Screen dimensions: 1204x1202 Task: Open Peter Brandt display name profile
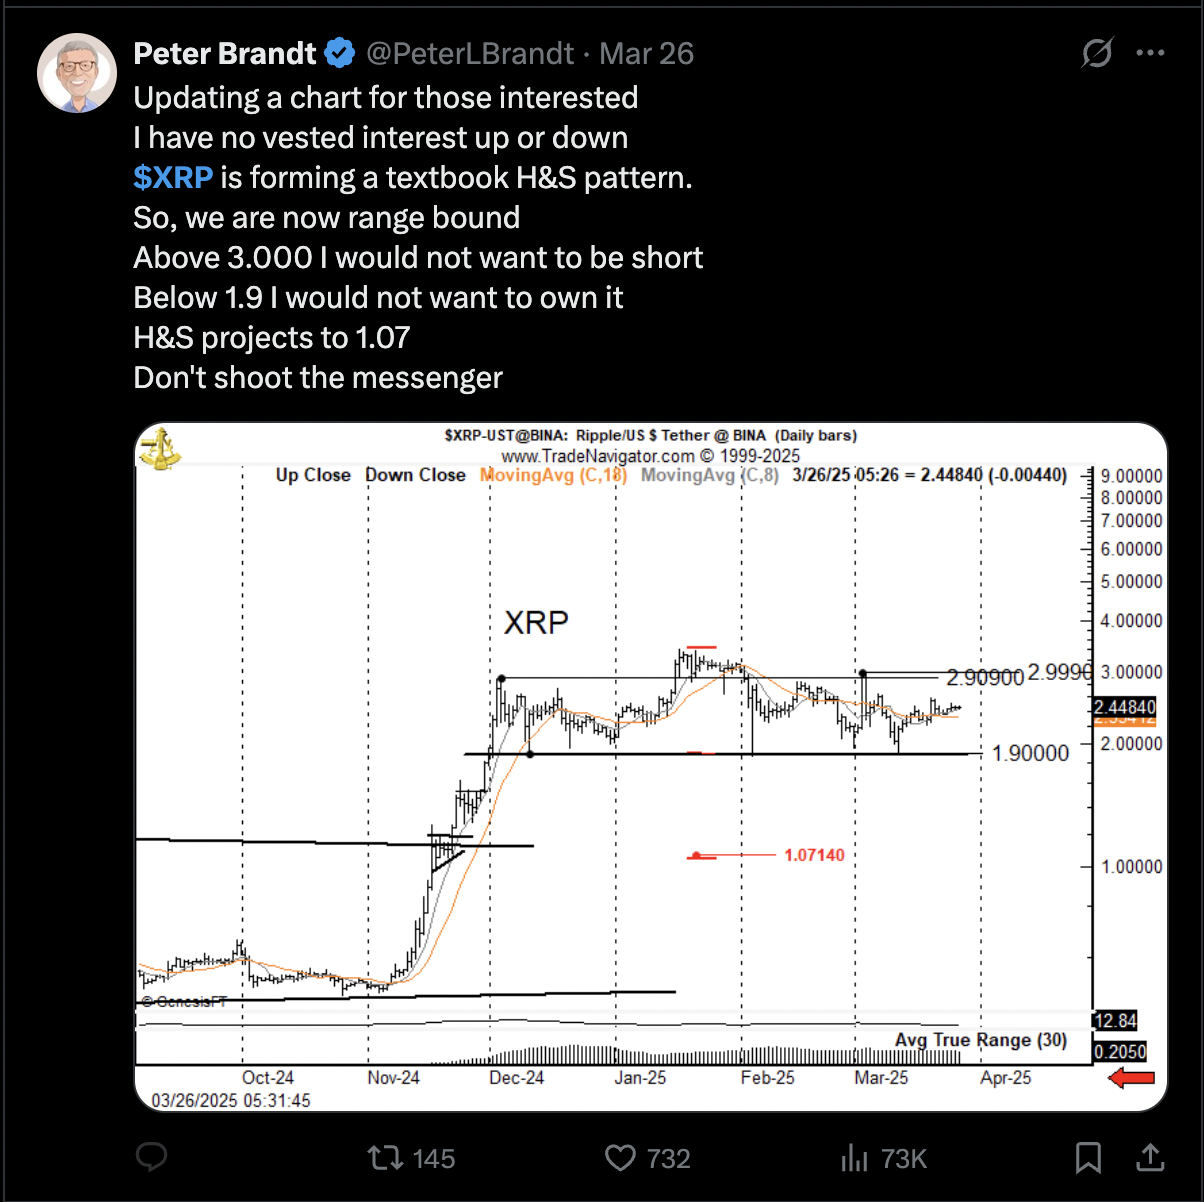[x=225, y=53]
